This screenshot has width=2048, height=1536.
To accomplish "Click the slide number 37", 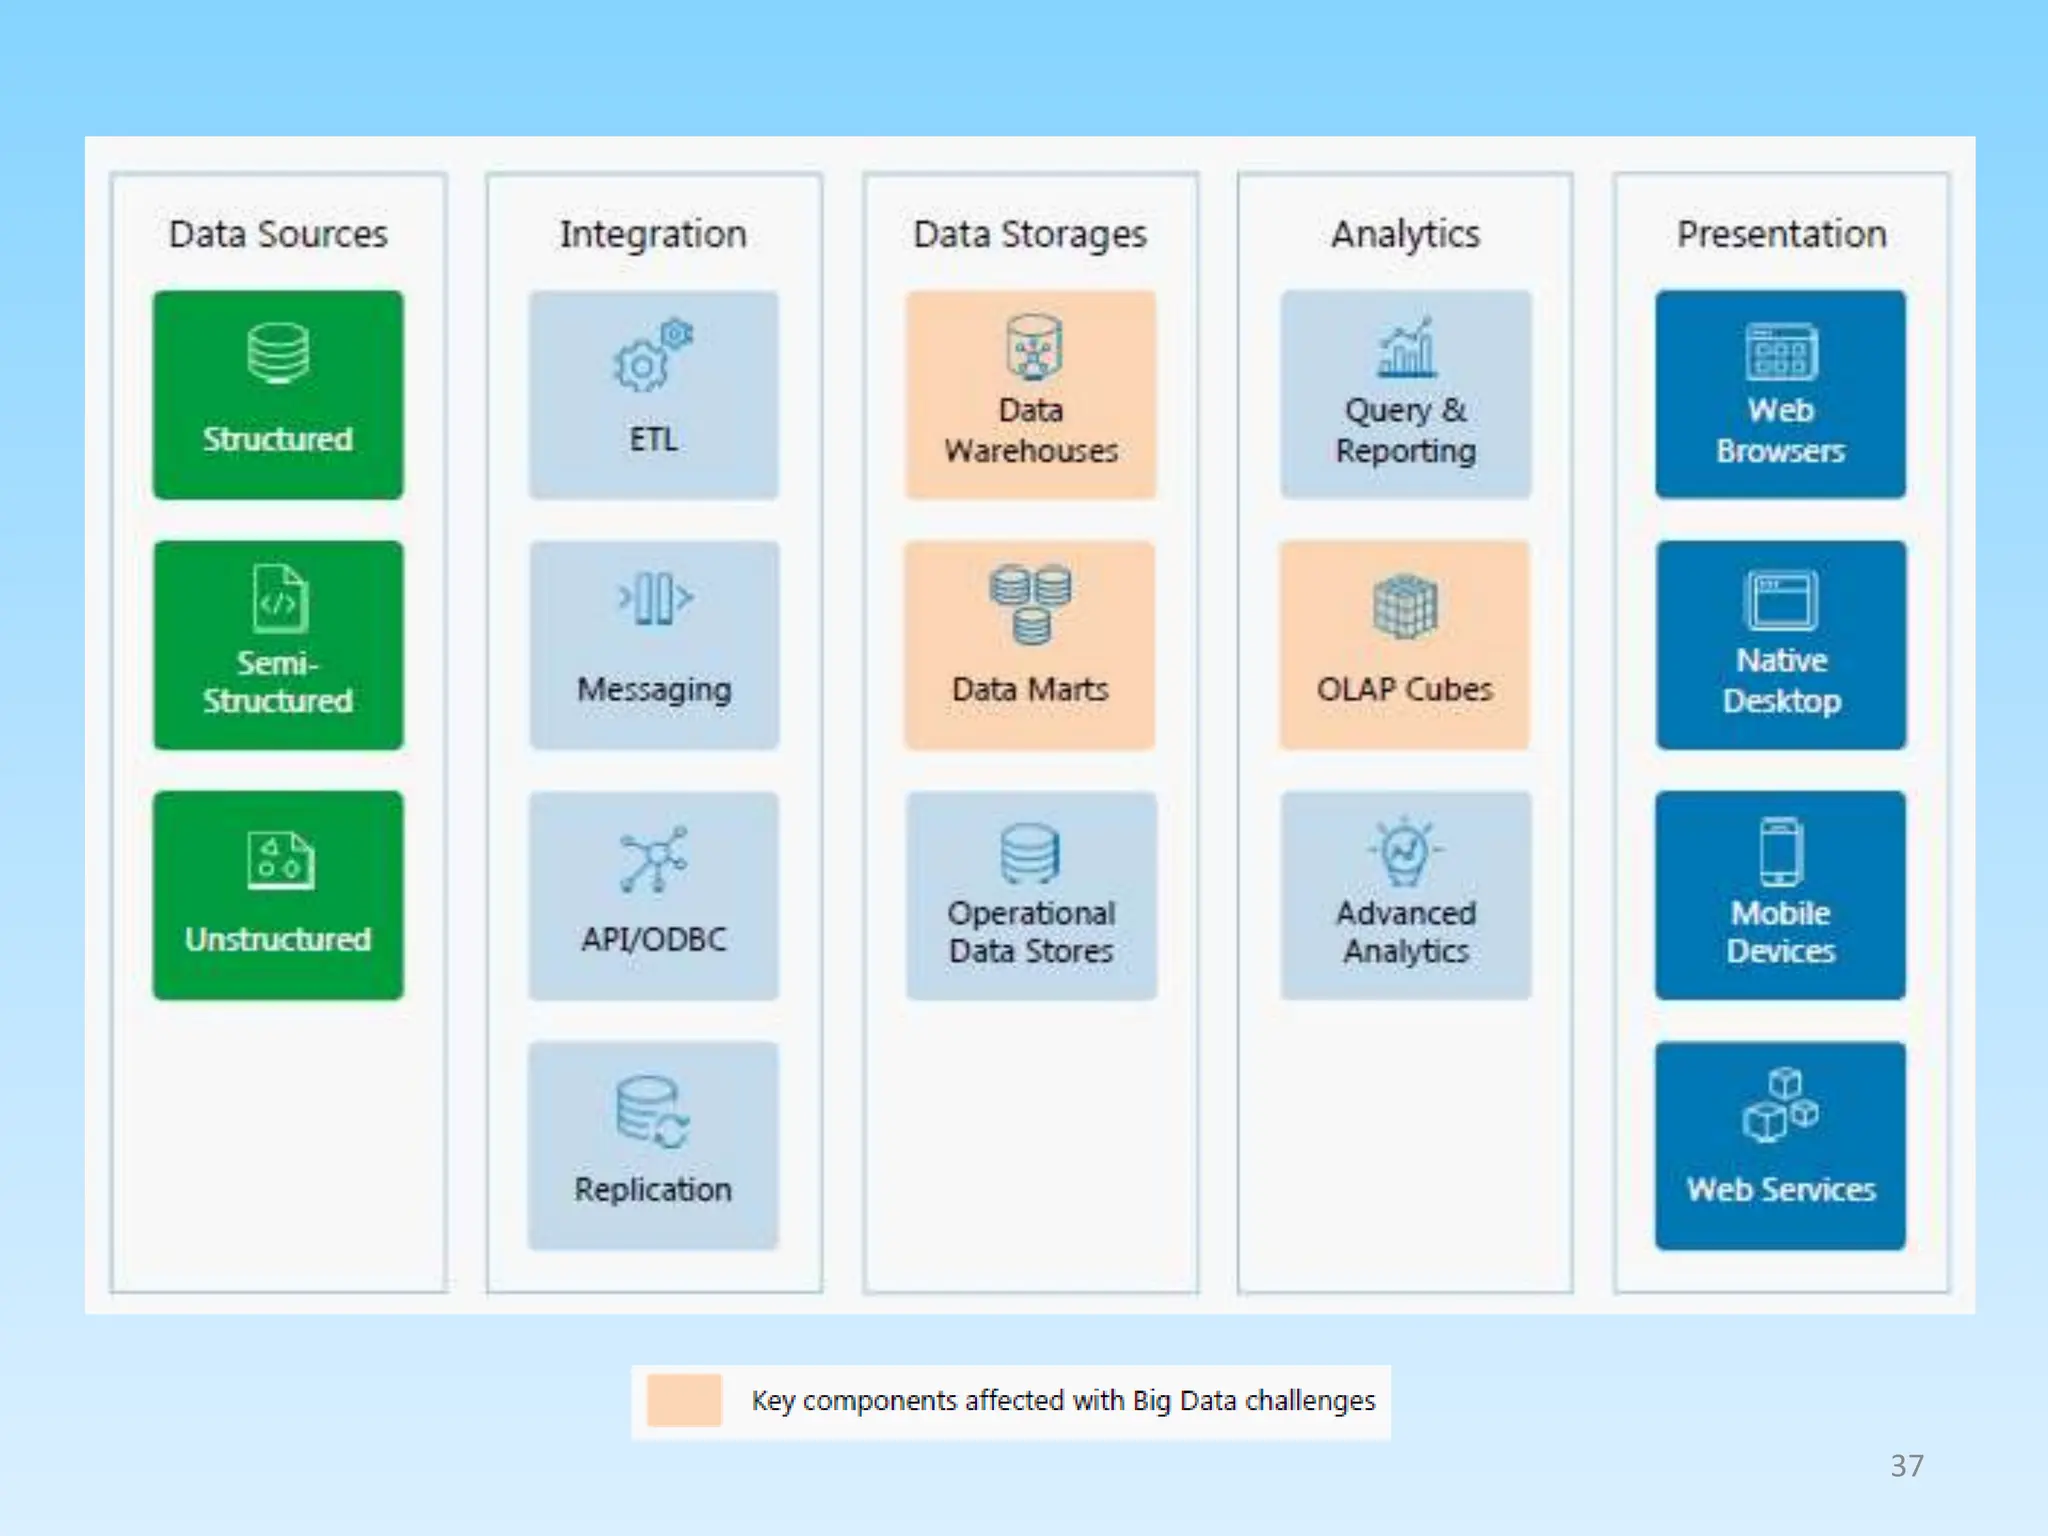I will [x=1906, y=1465].
